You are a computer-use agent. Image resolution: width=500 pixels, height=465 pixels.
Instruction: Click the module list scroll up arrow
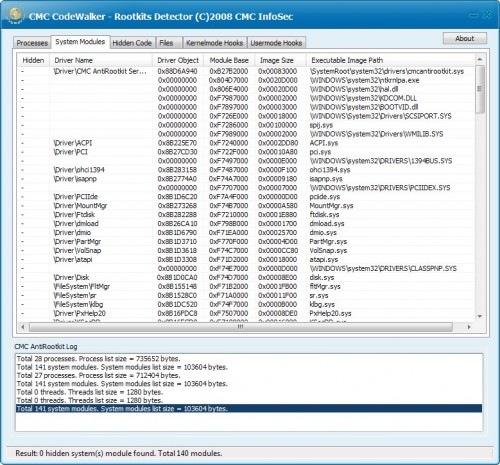click(480, 59)
